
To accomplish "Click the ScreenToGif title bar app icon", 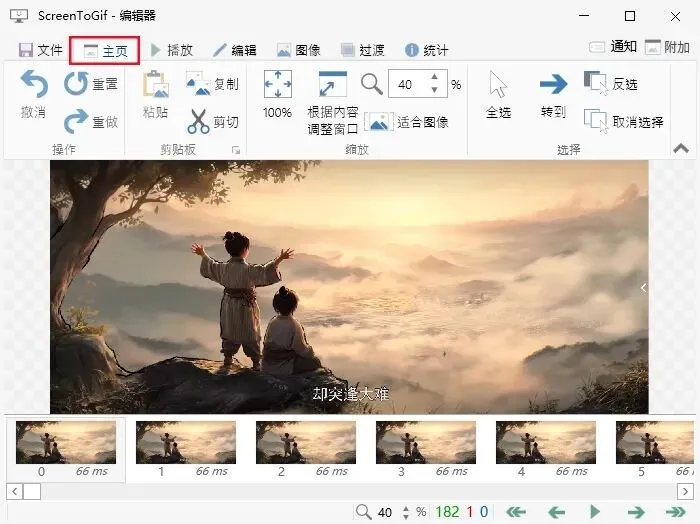I will (x=19, y=16).
